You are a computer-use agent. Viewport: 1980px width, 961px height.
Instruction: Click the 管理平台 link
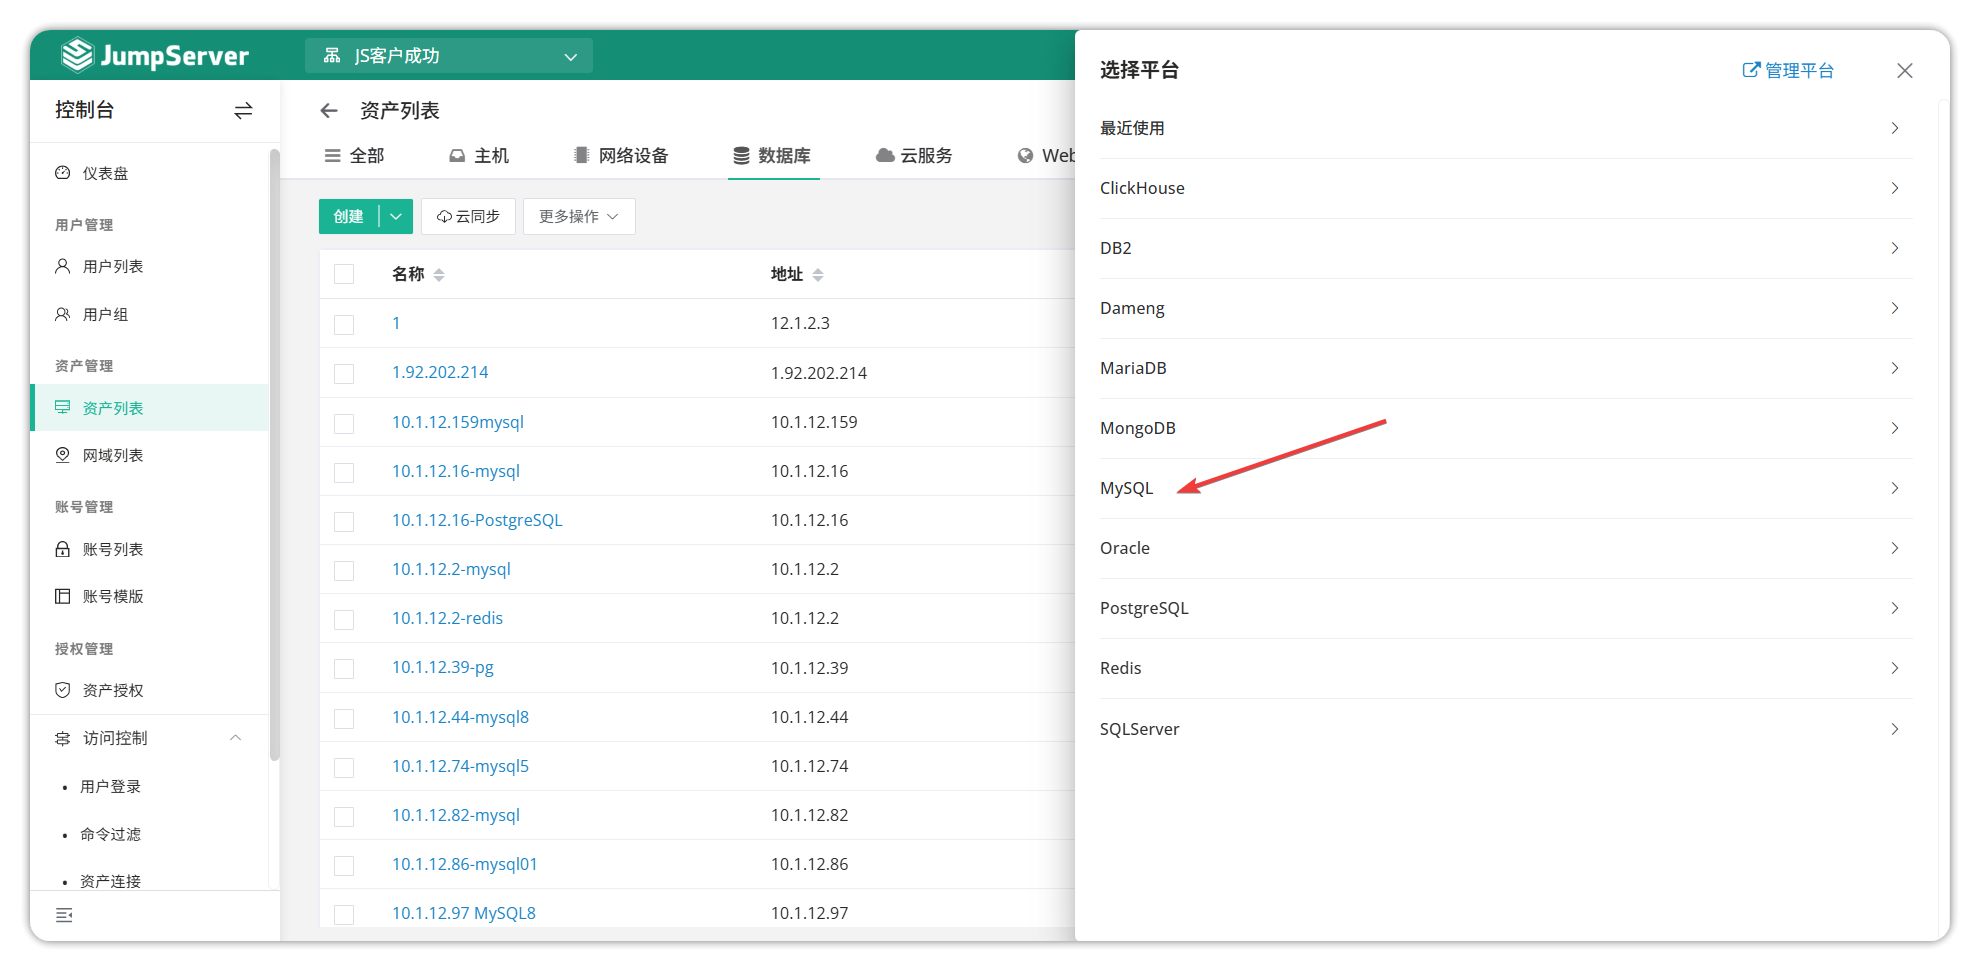tap(1789, 70)
